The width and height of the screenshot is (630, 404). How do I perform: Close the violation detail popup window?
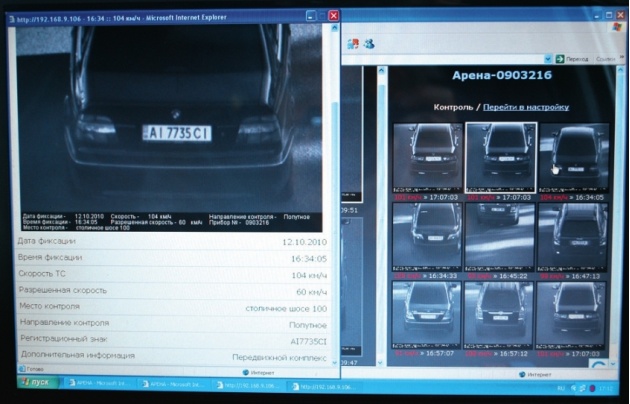[x=333, y=15]
